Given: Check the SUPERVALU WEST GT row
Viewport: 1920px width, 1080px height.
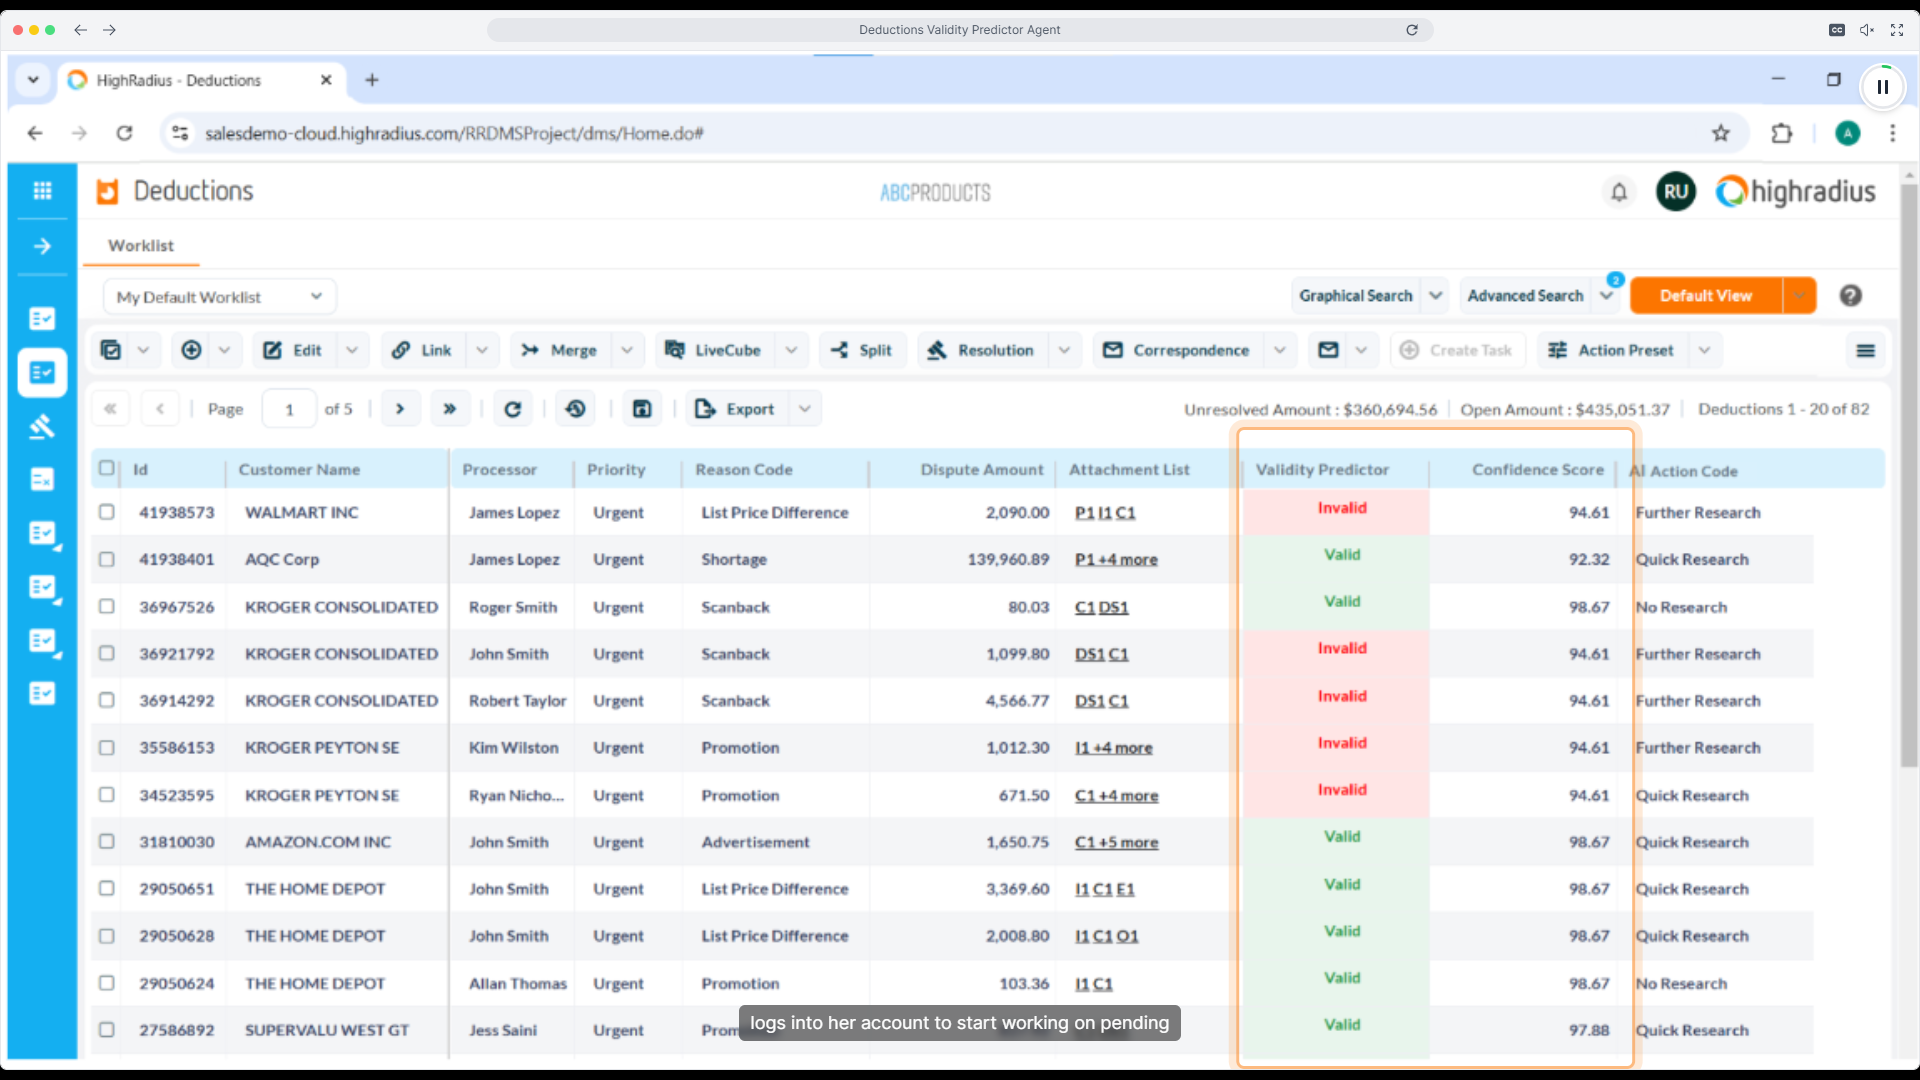Looking at the screenshot, I should coord(107,1029).
